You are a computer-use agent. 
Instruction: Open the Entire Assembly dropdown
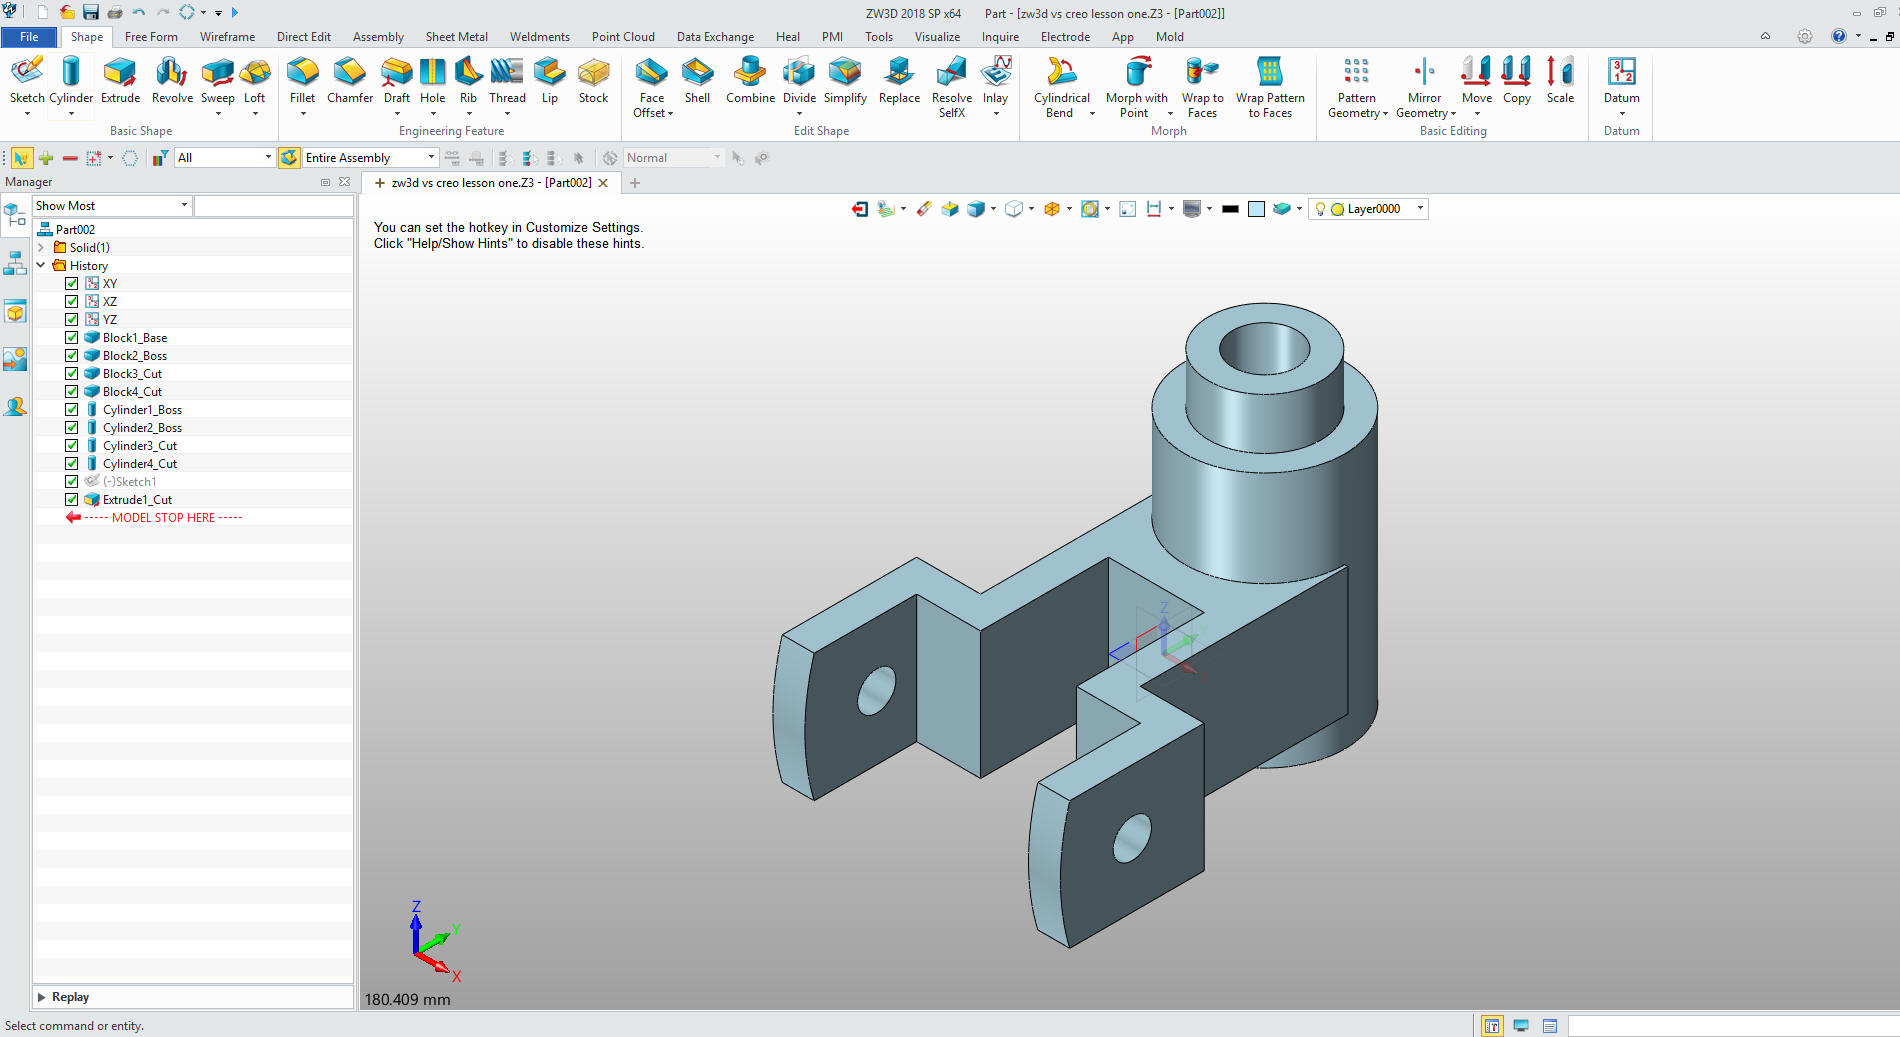(x=431, y=158)
